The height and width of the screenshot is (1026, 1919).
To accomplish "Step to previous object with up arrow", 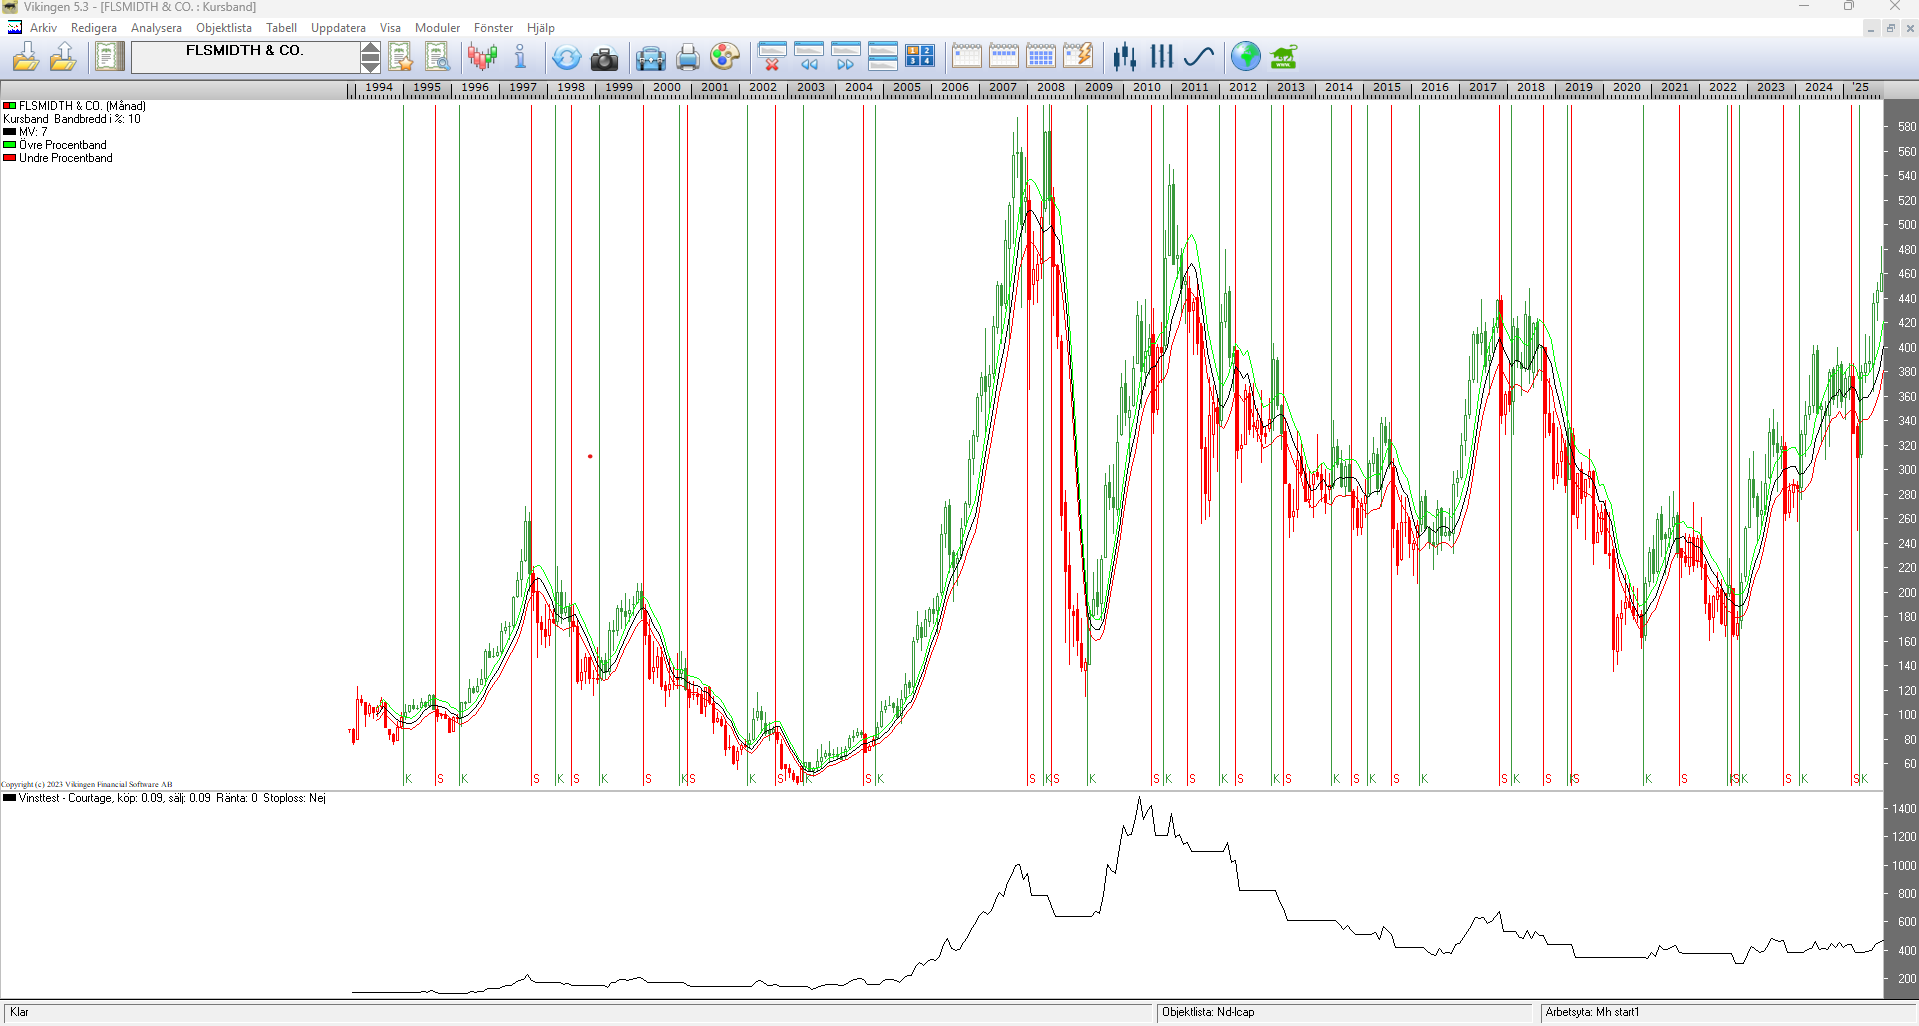I will pyautogui.click(x=370, y=49).
